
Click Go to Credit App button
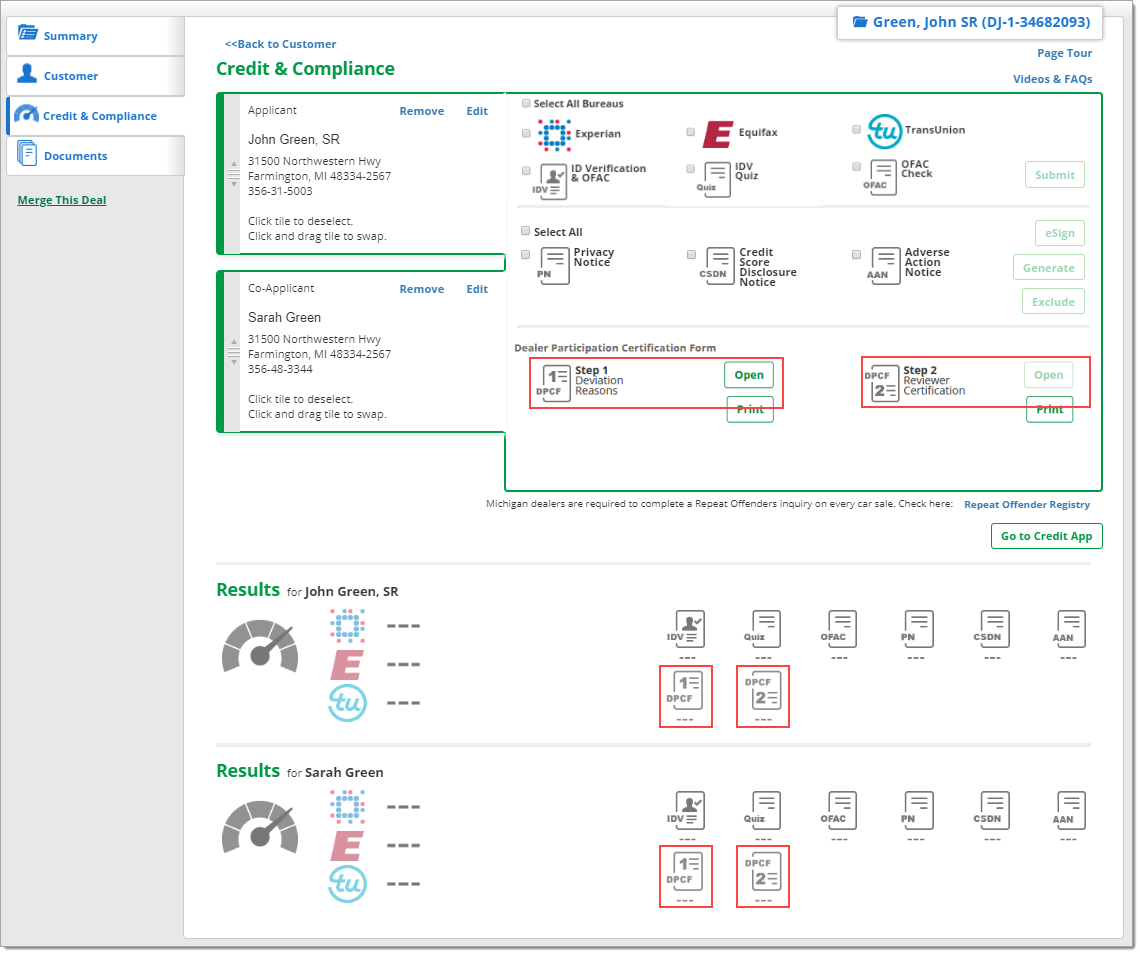point(1046,536)
